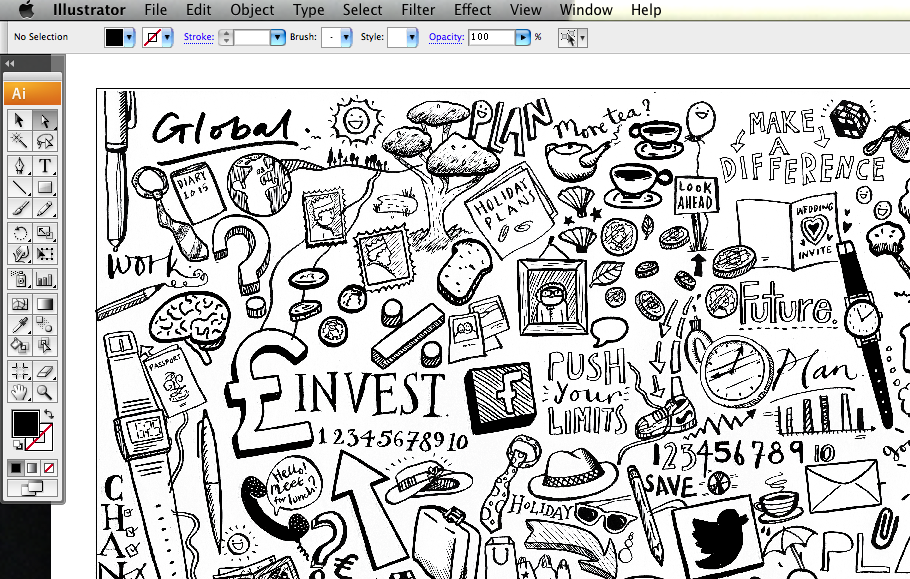Image resolution: width=910 pixels, height=579 pixels.
Task: Select the Paintbrush tool
Action: [21, 208]
